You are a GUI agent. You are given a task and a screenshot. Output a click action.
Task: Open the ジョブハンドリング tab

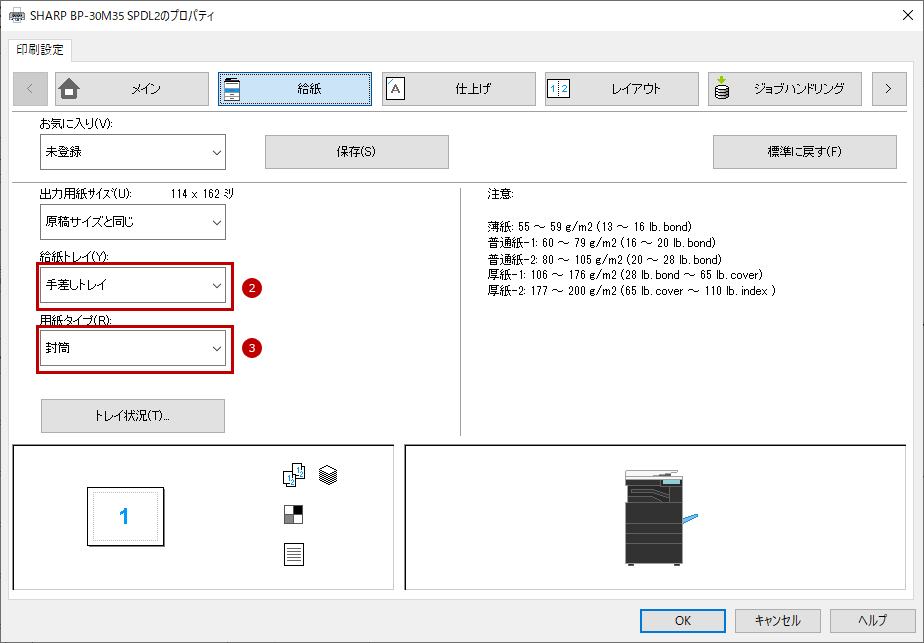point(785,89)
